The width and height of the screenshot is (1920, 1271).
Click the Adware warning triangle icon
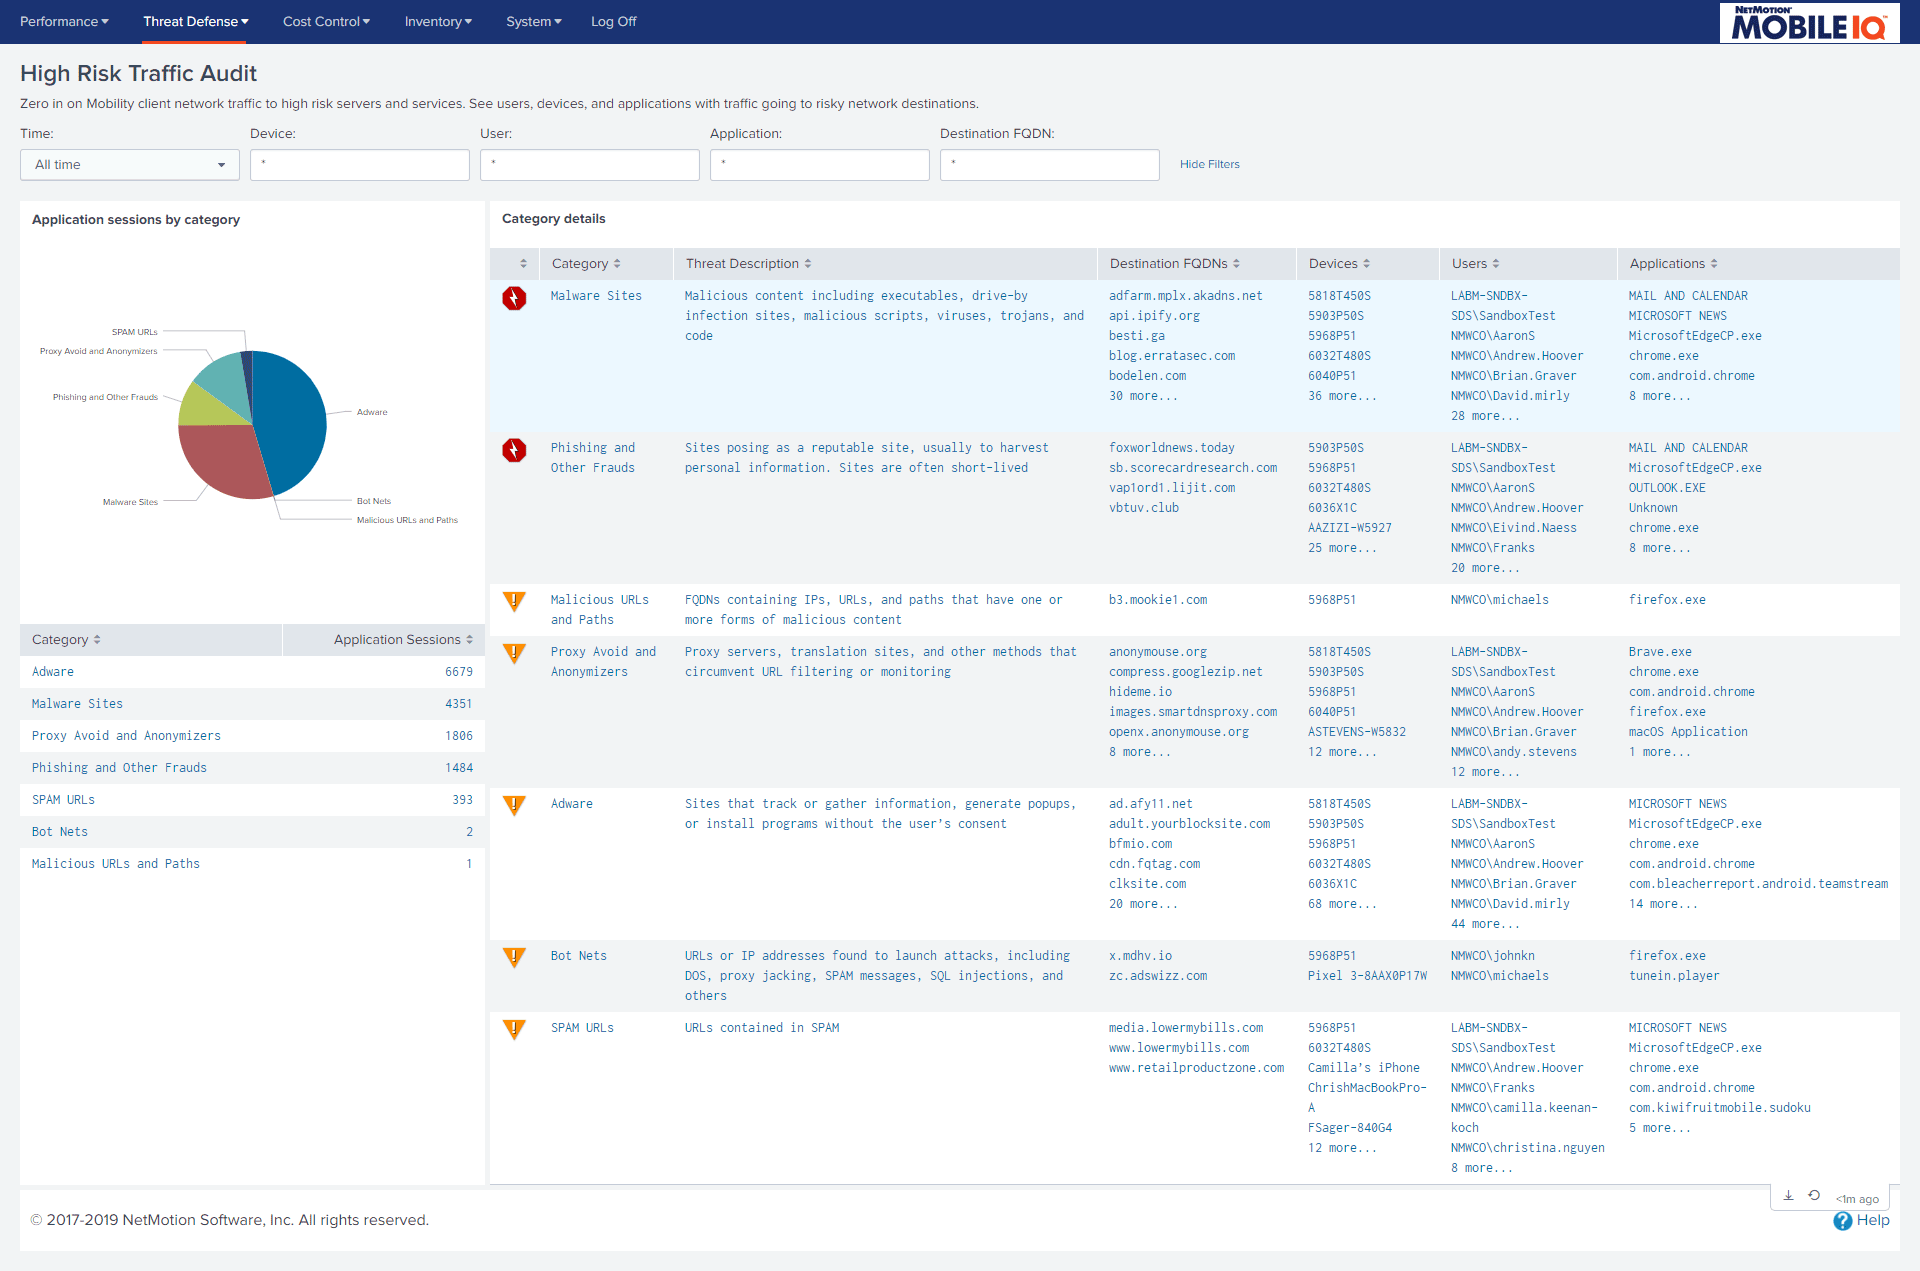pyautogui.click(x=514, y=805)
